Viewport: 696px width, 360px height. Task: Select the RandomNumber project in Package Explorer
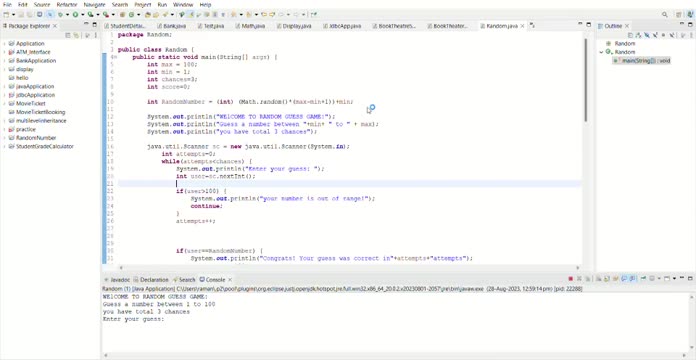36,138
